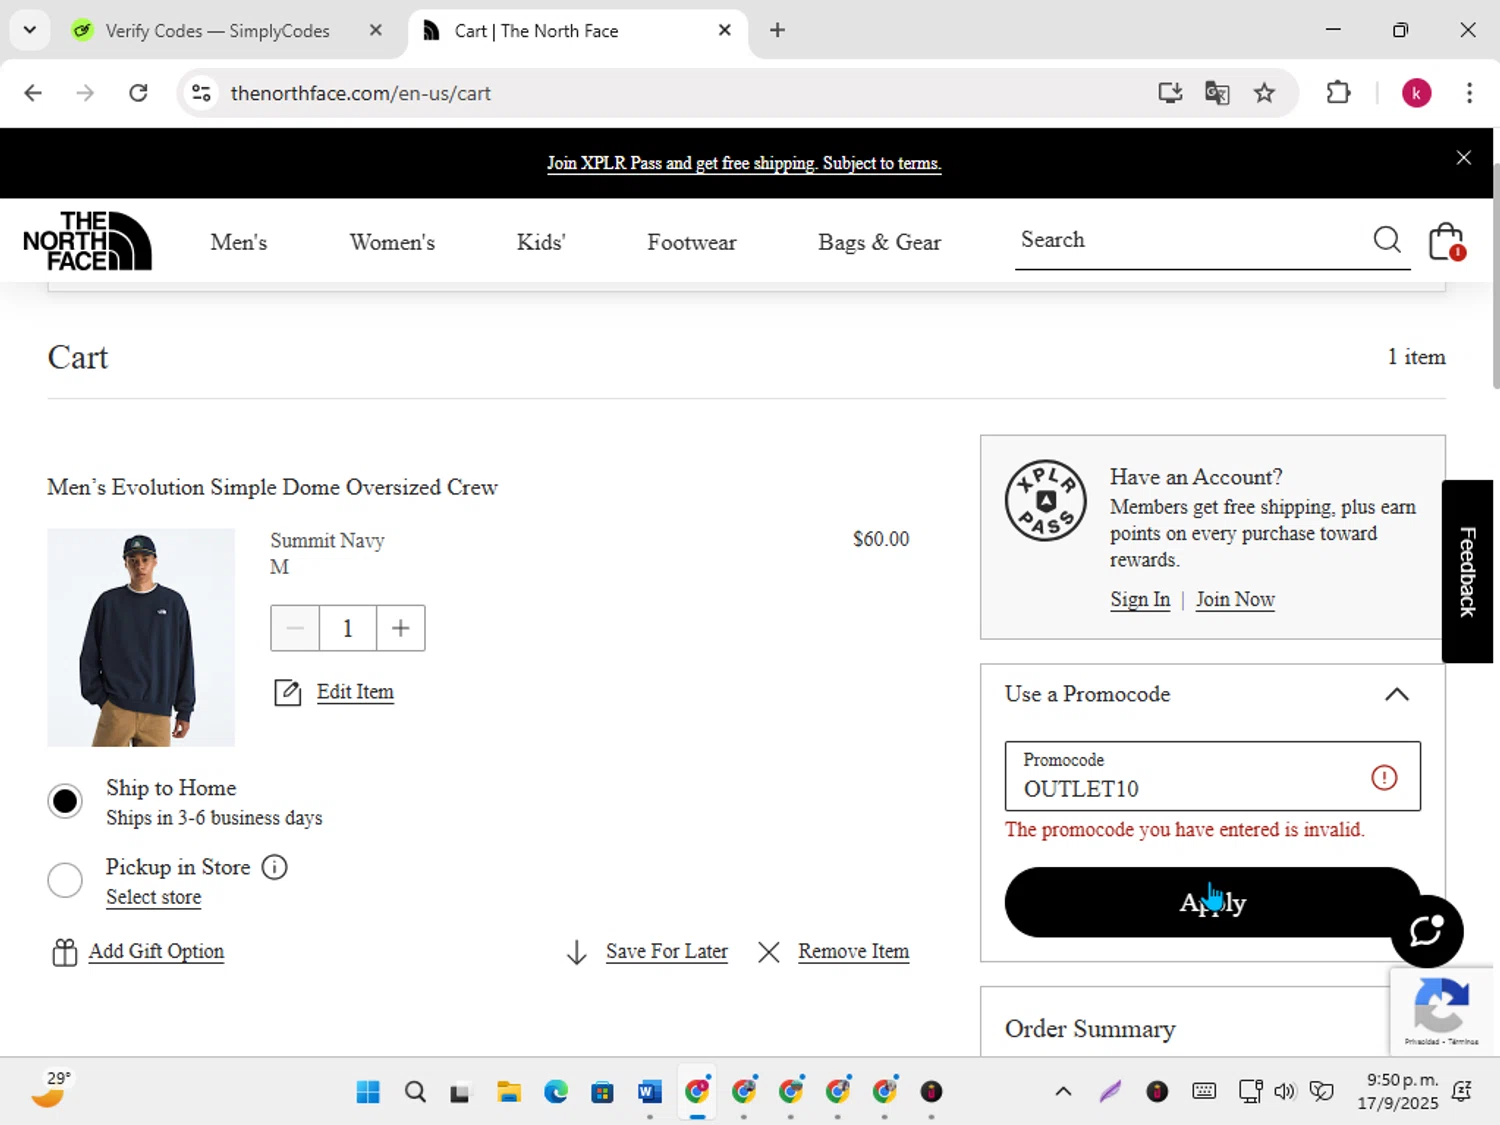Select Ship to Home radio button

(65, 801)
